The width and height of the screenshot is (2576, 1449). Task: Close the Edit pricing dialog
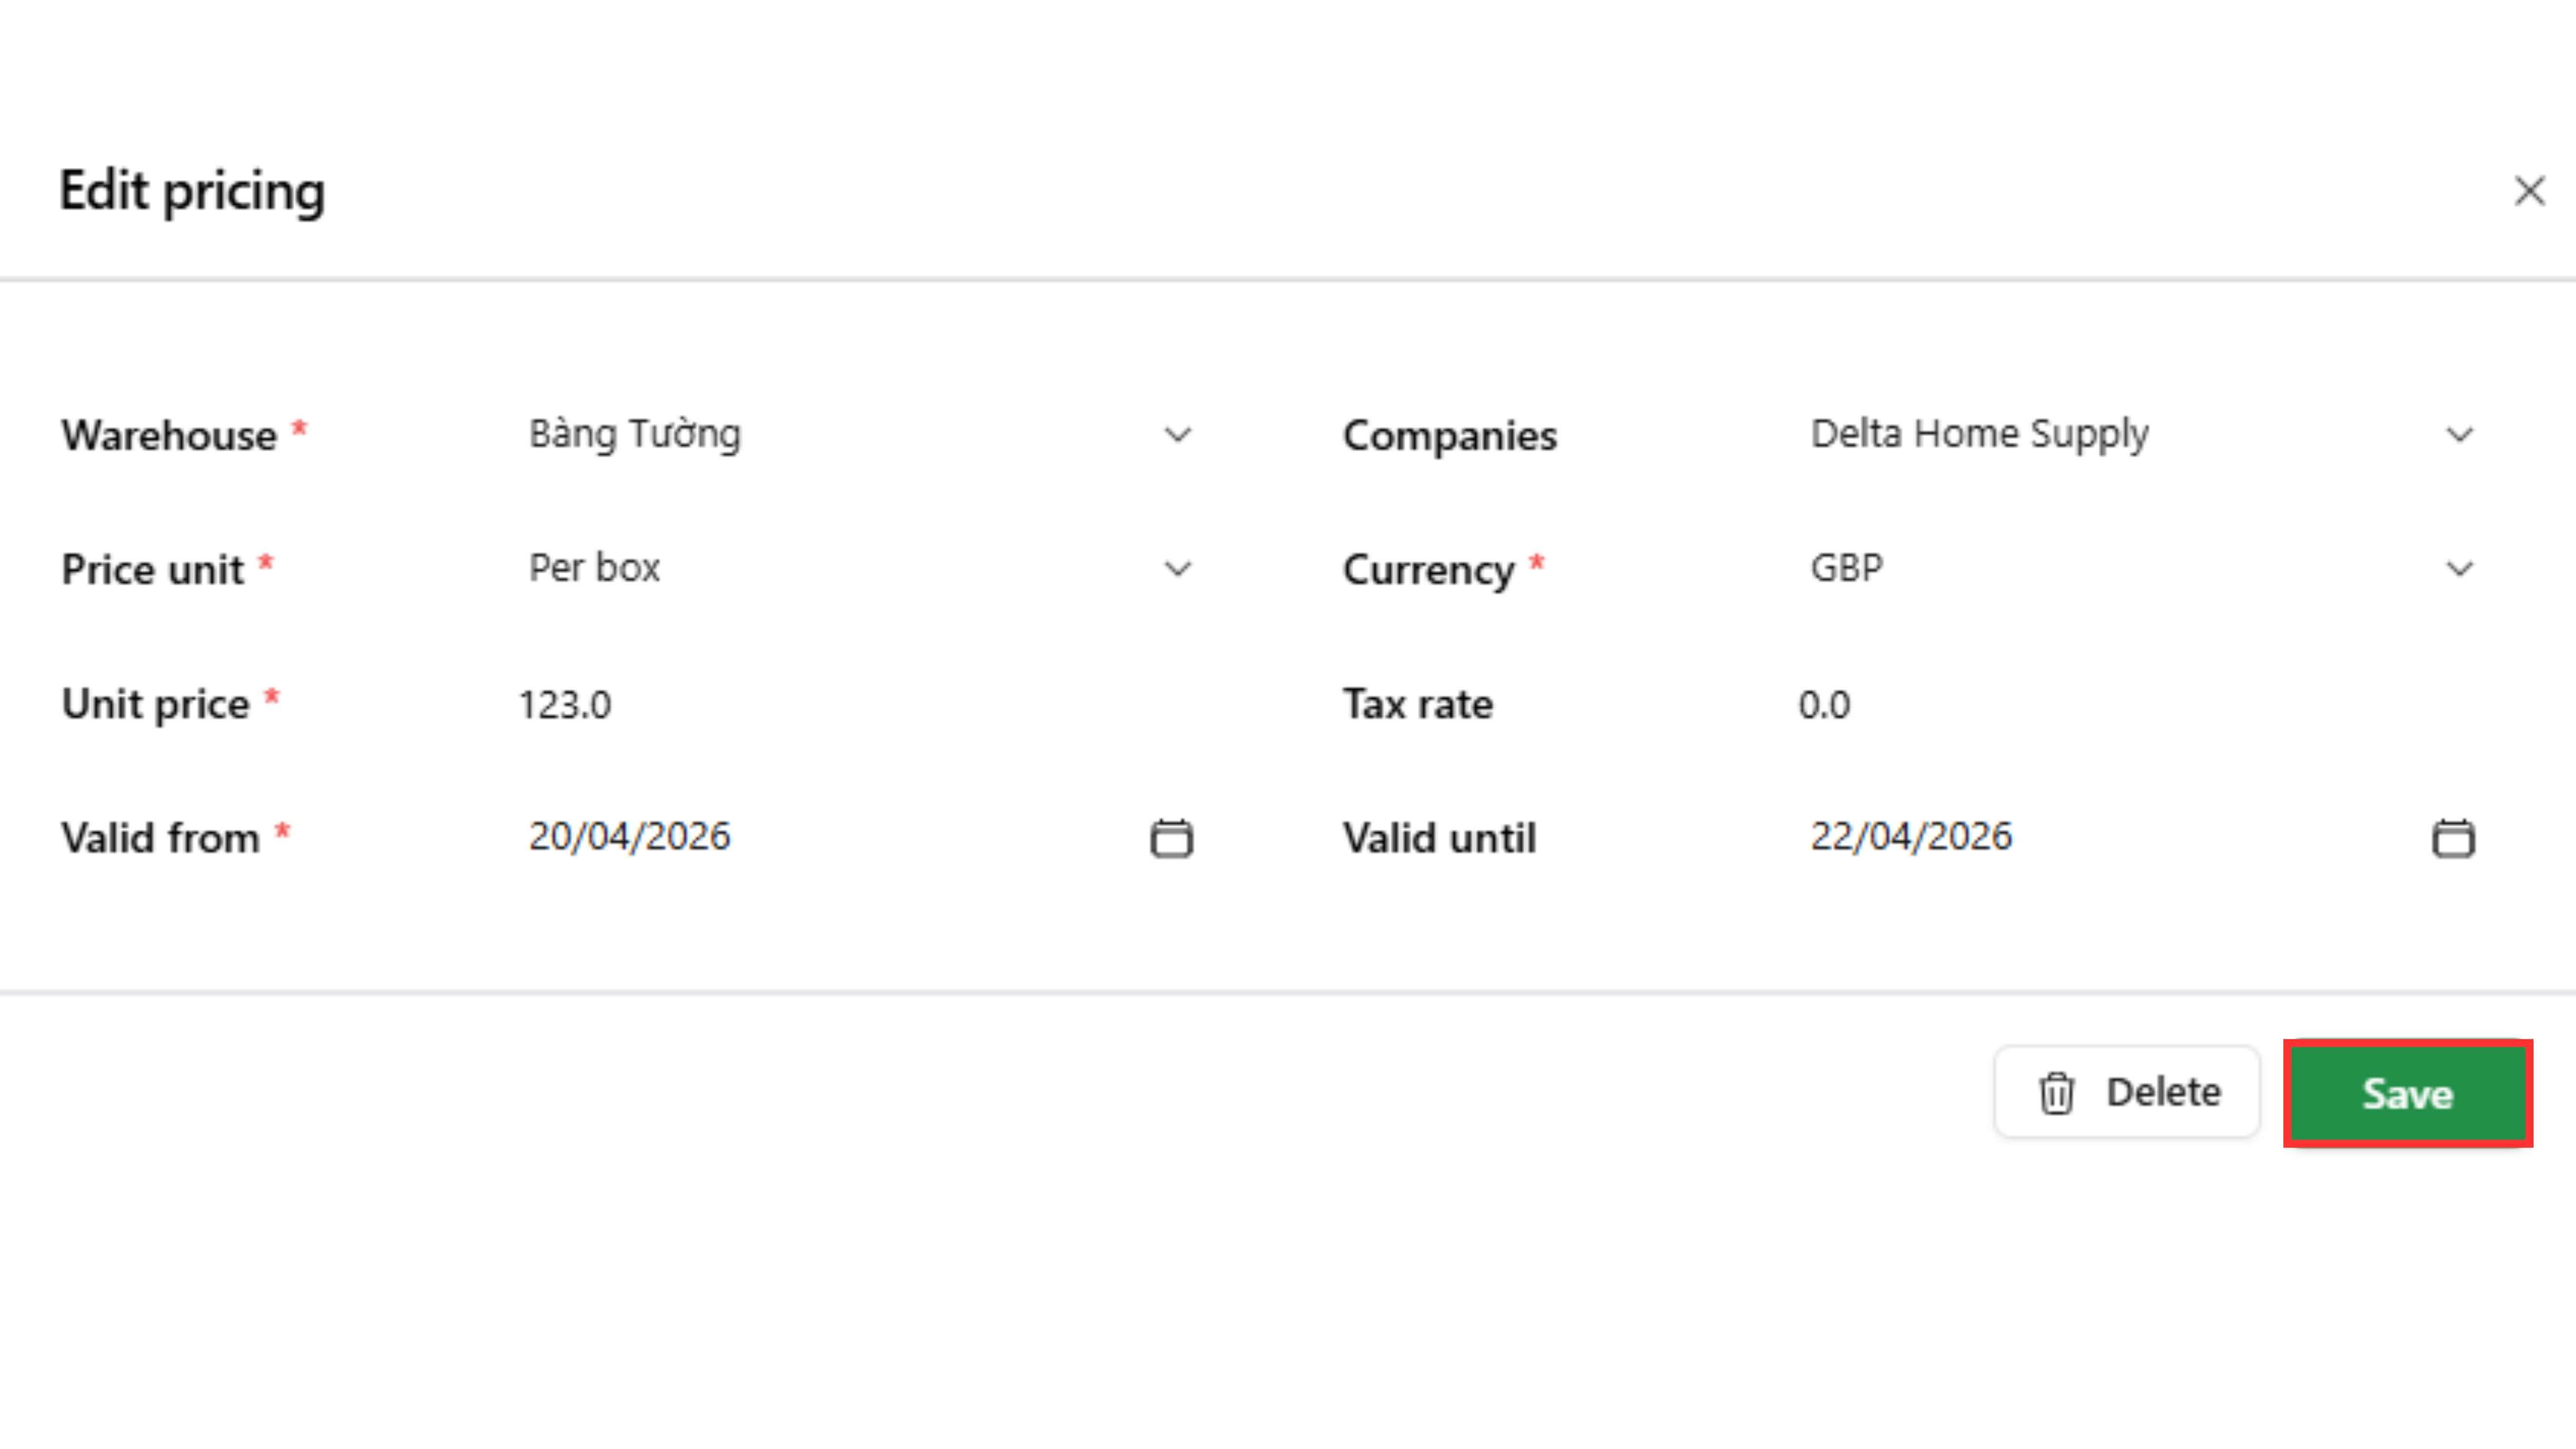point(2529,190)
